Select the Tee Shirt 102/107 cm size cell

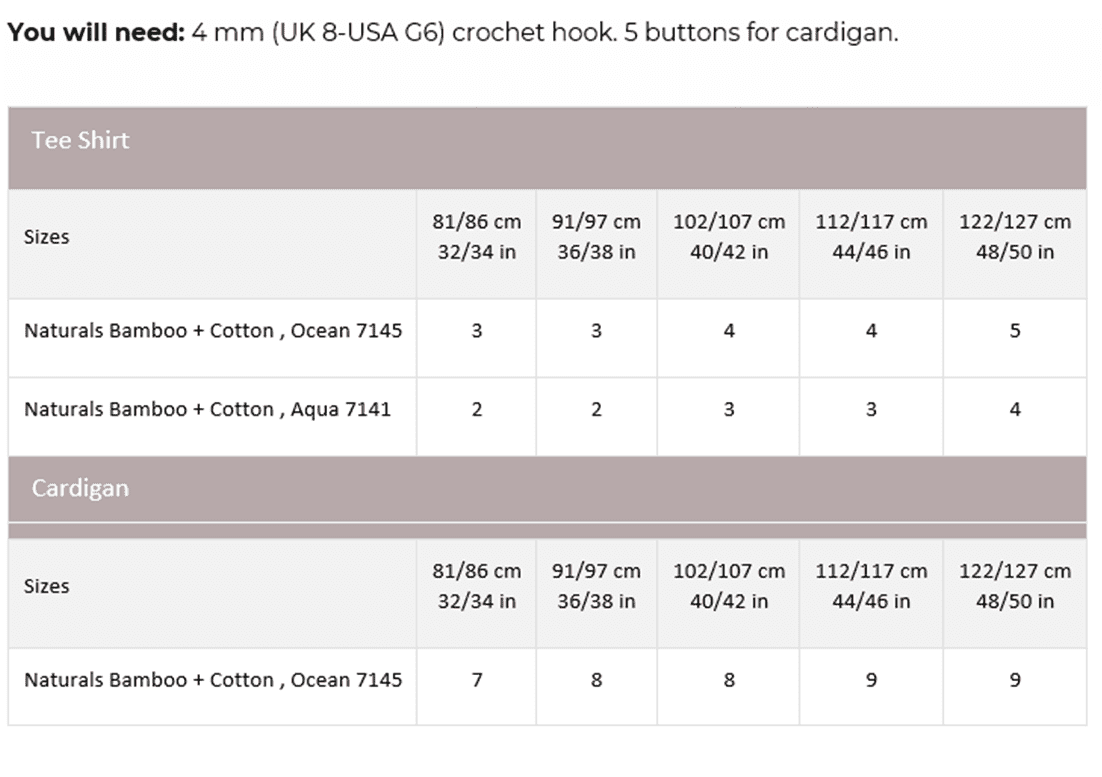[728, 237]
